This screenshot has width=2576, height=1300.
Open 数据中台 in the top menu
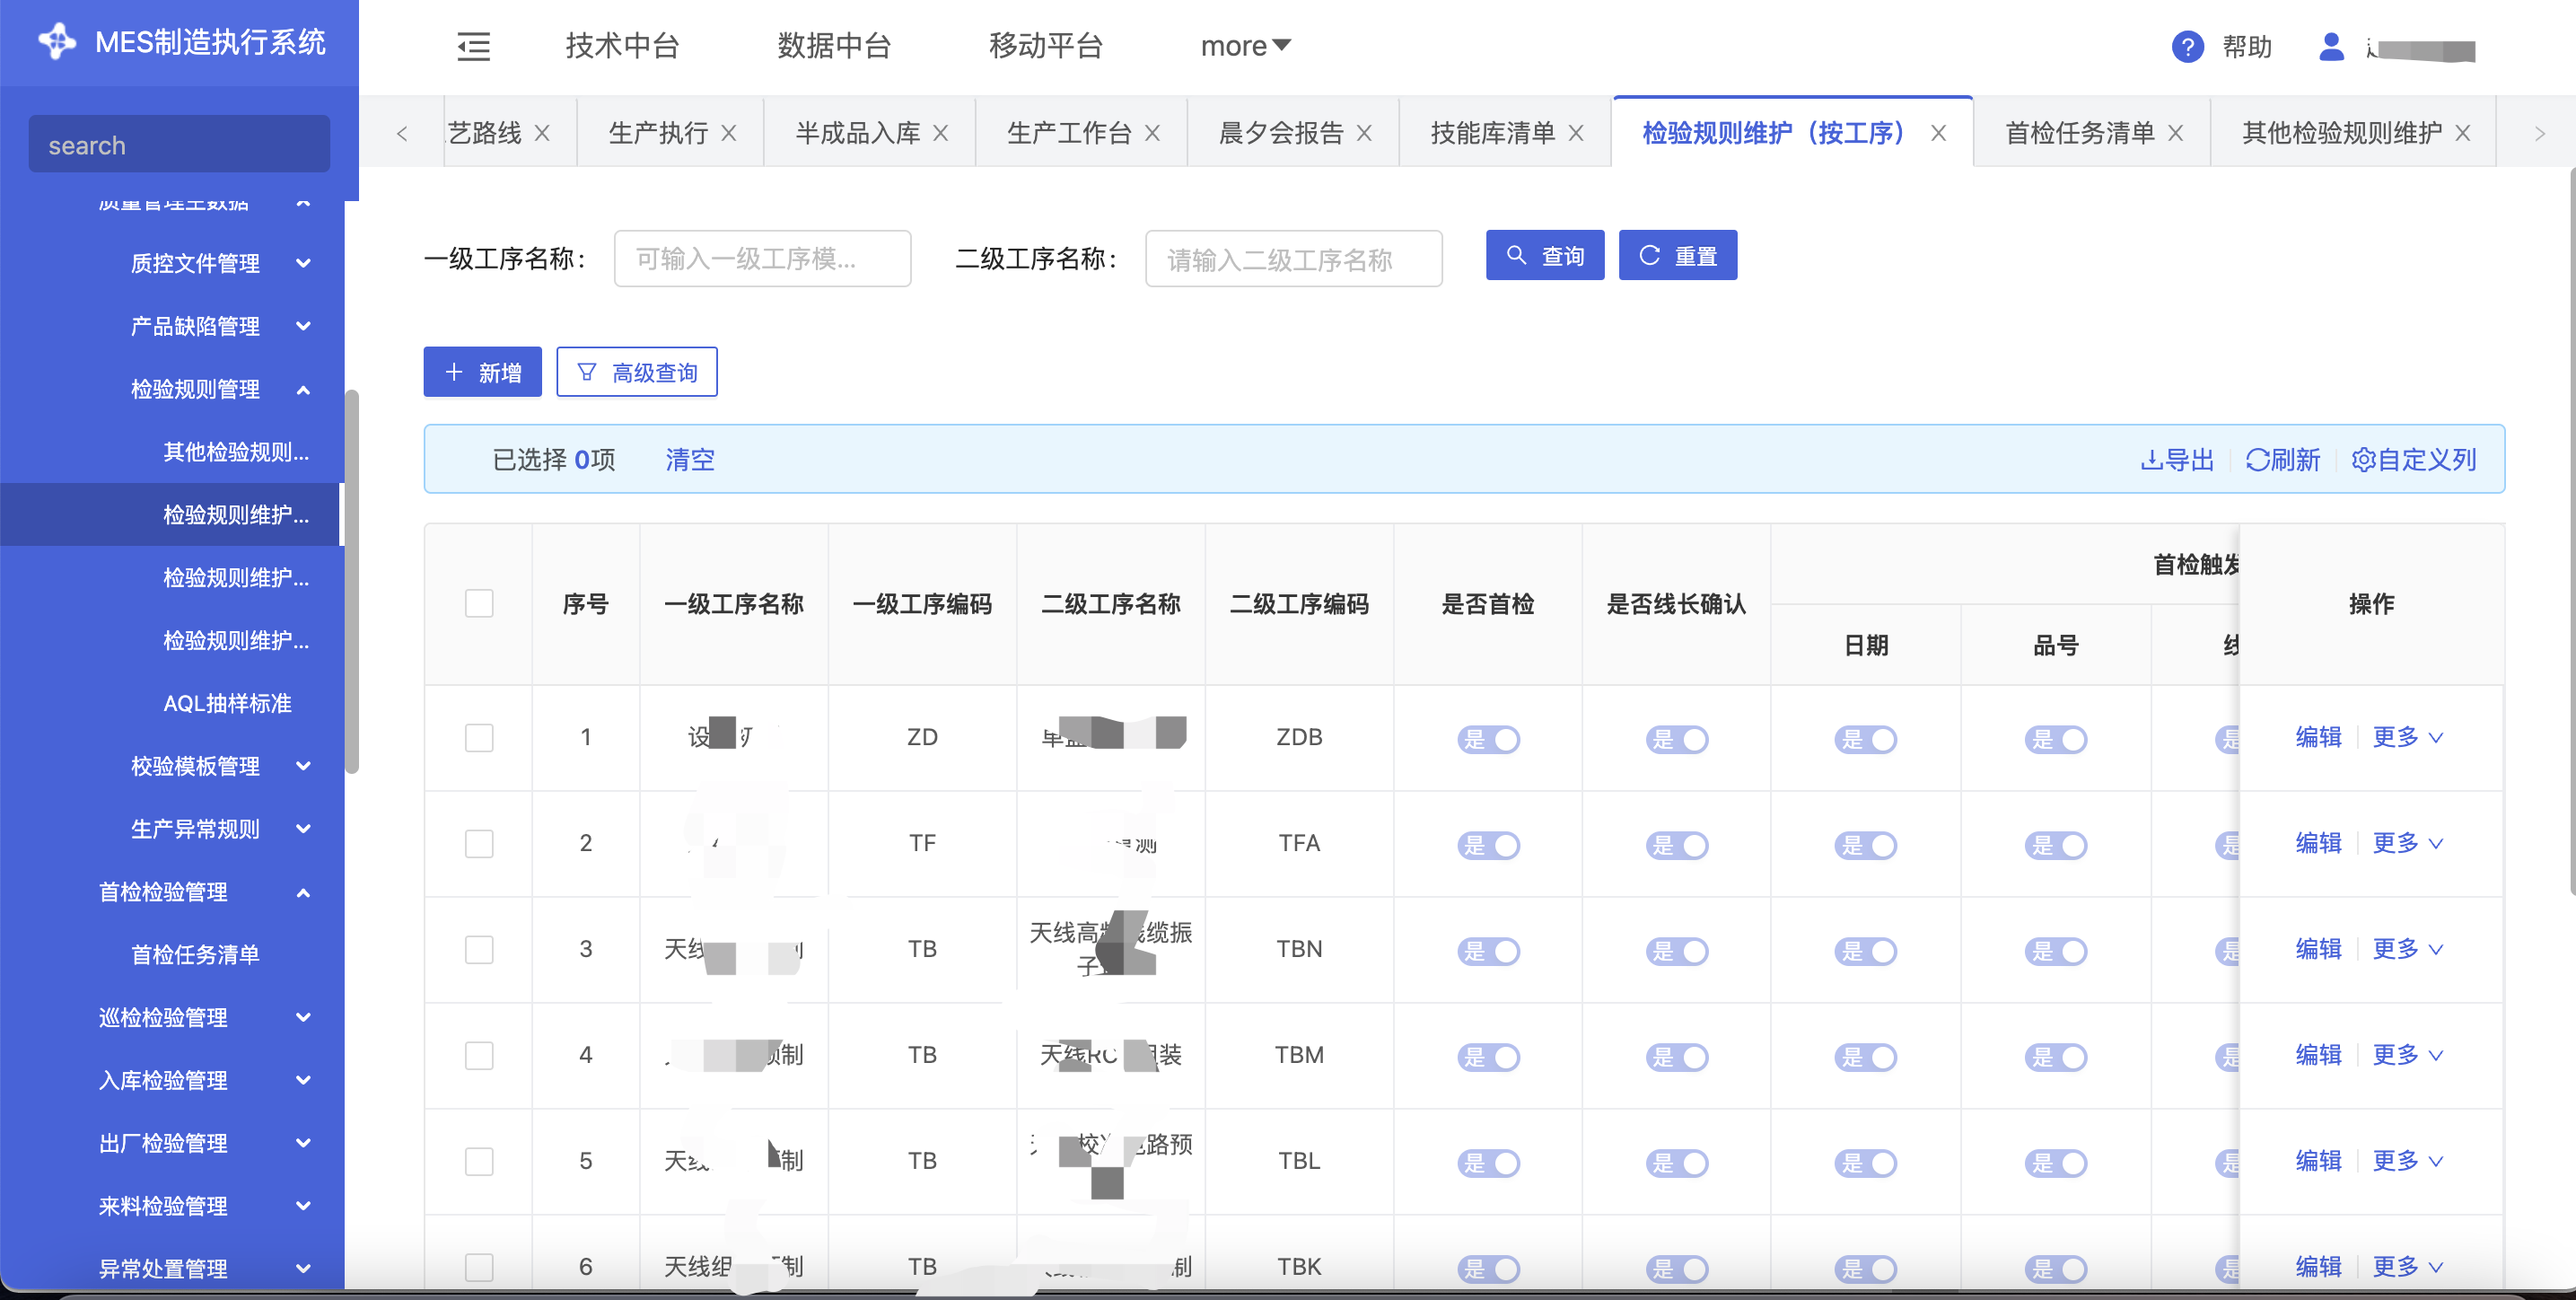click(833, 46)
